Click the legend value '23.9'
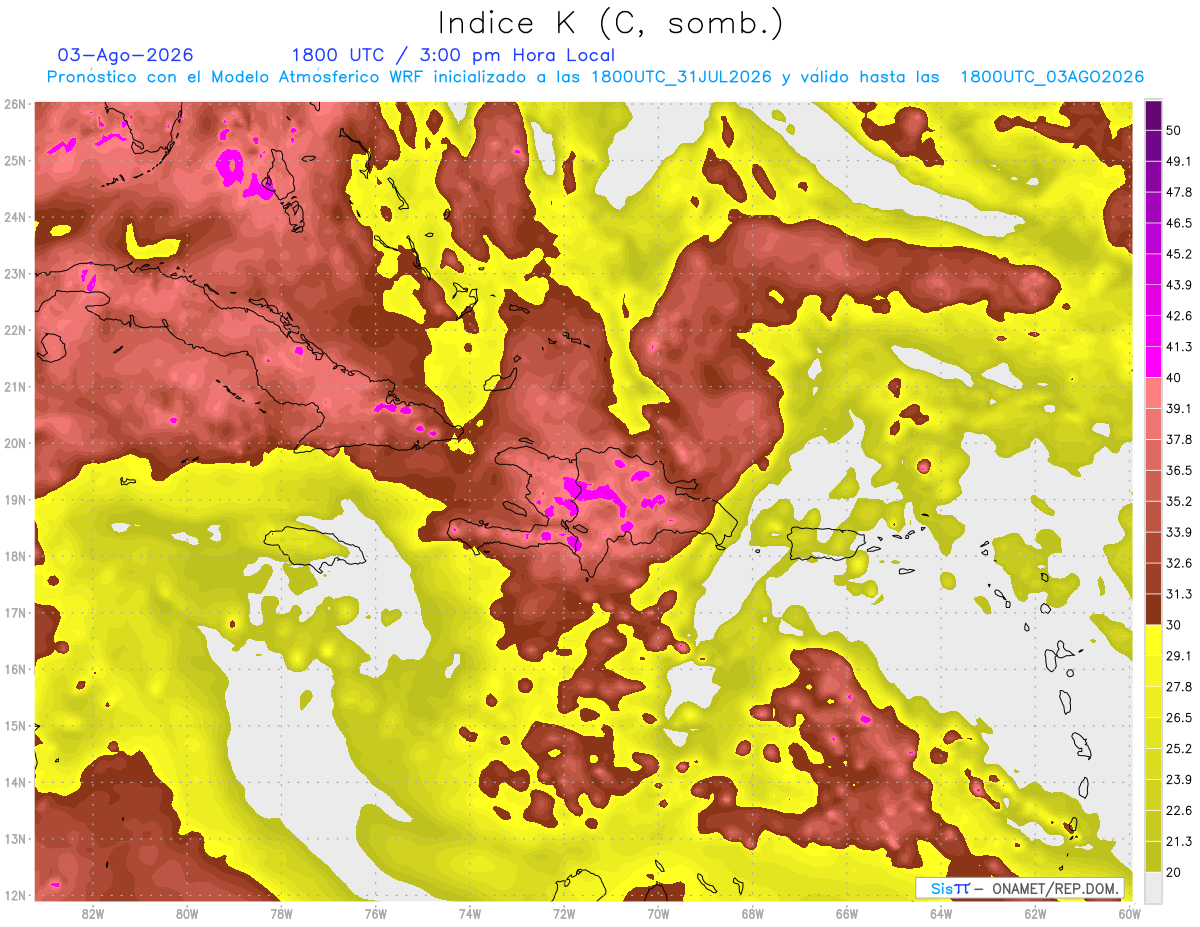This screenshot has height=927, width=1200. pyautogui.click(x=1180, y=779)
